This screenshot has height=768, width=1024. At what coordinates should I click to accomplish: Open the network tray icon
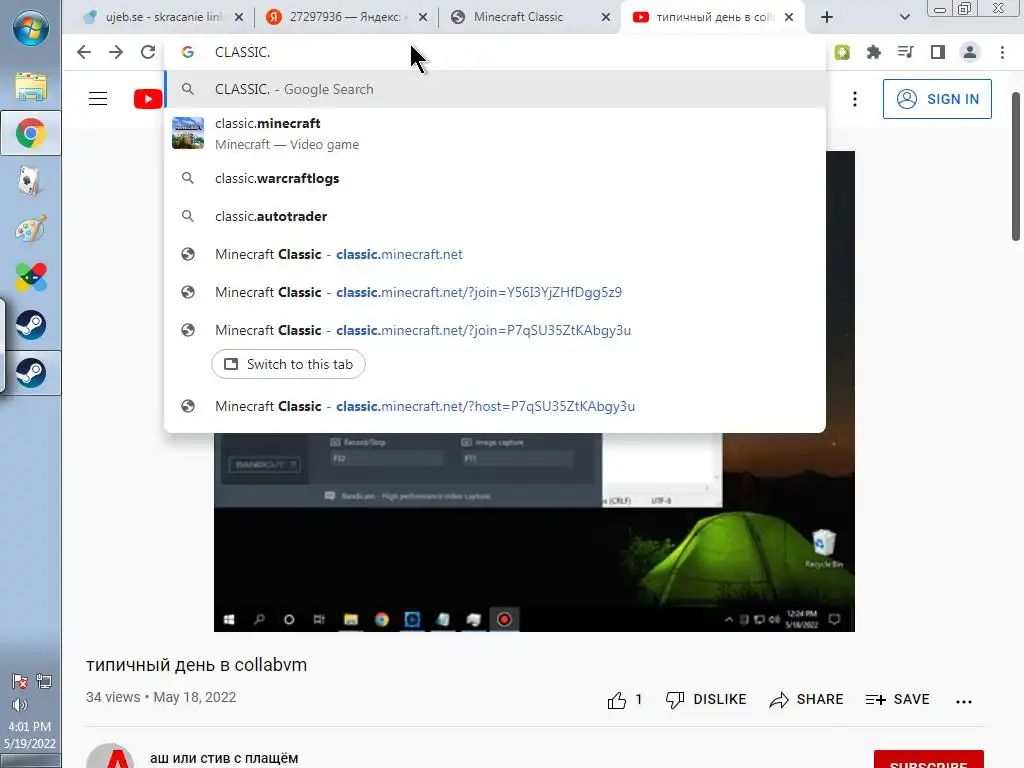click(44, 682)
